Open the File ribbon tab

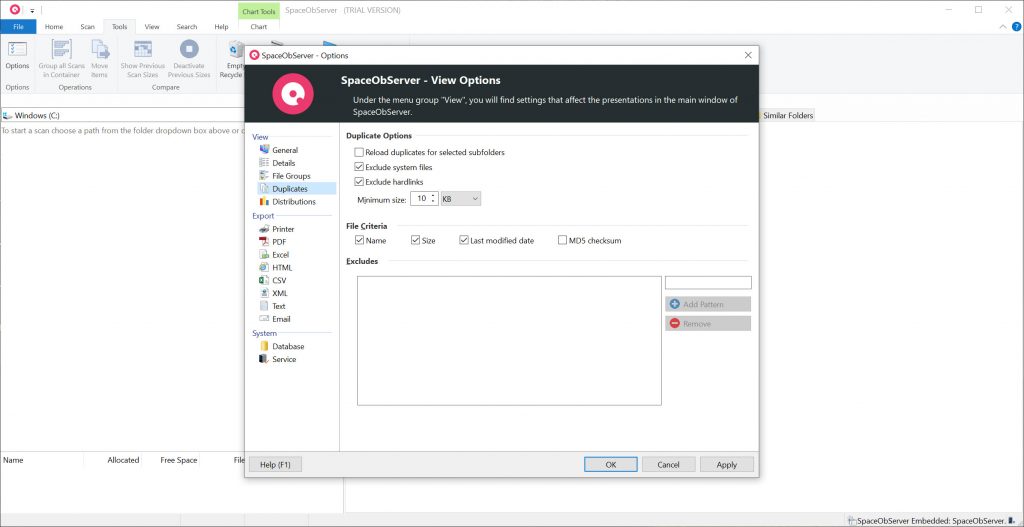click(x=18, y=27)
